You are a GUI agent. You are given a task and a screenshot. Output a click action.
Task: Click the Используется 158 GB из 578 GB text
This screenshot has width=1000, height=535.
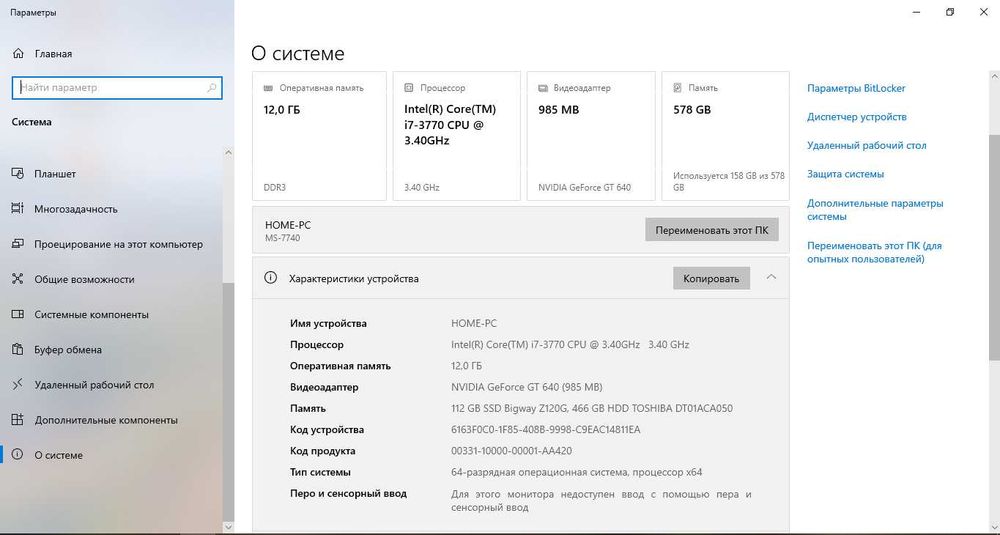729,181
